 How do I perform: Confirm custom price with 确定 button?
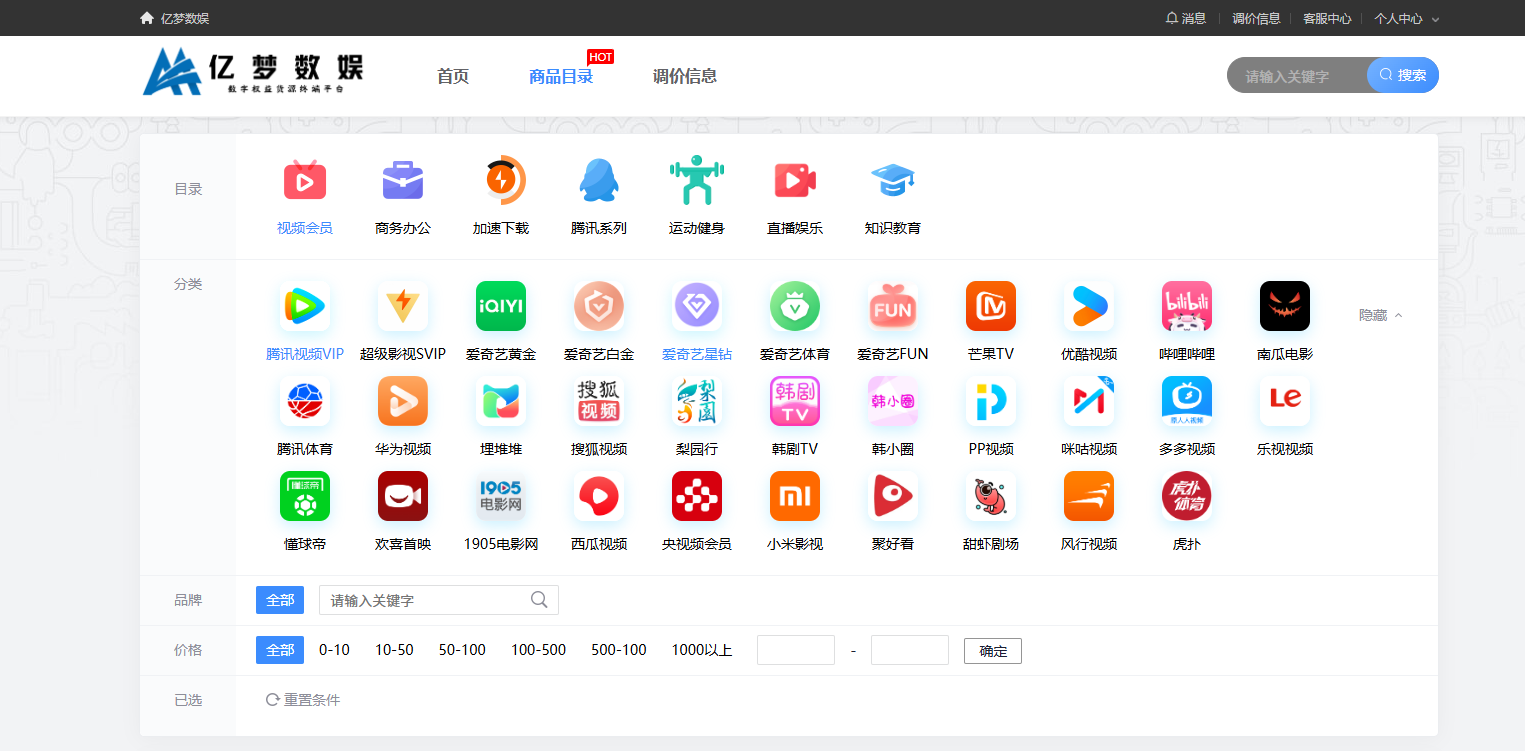[x=993, y=651]
